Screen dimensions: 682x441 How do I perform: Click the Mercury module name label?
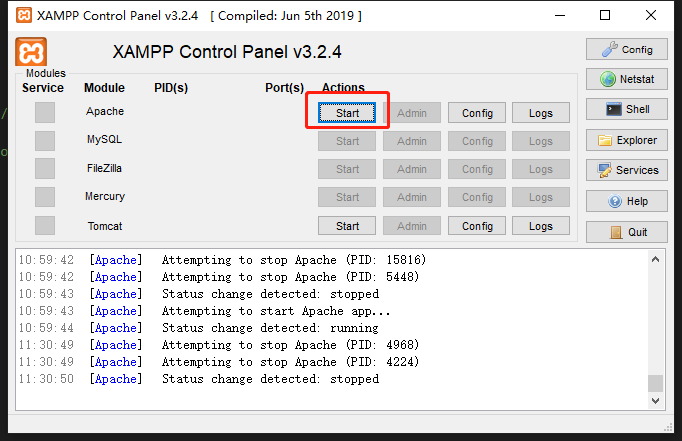click(105, 196)
